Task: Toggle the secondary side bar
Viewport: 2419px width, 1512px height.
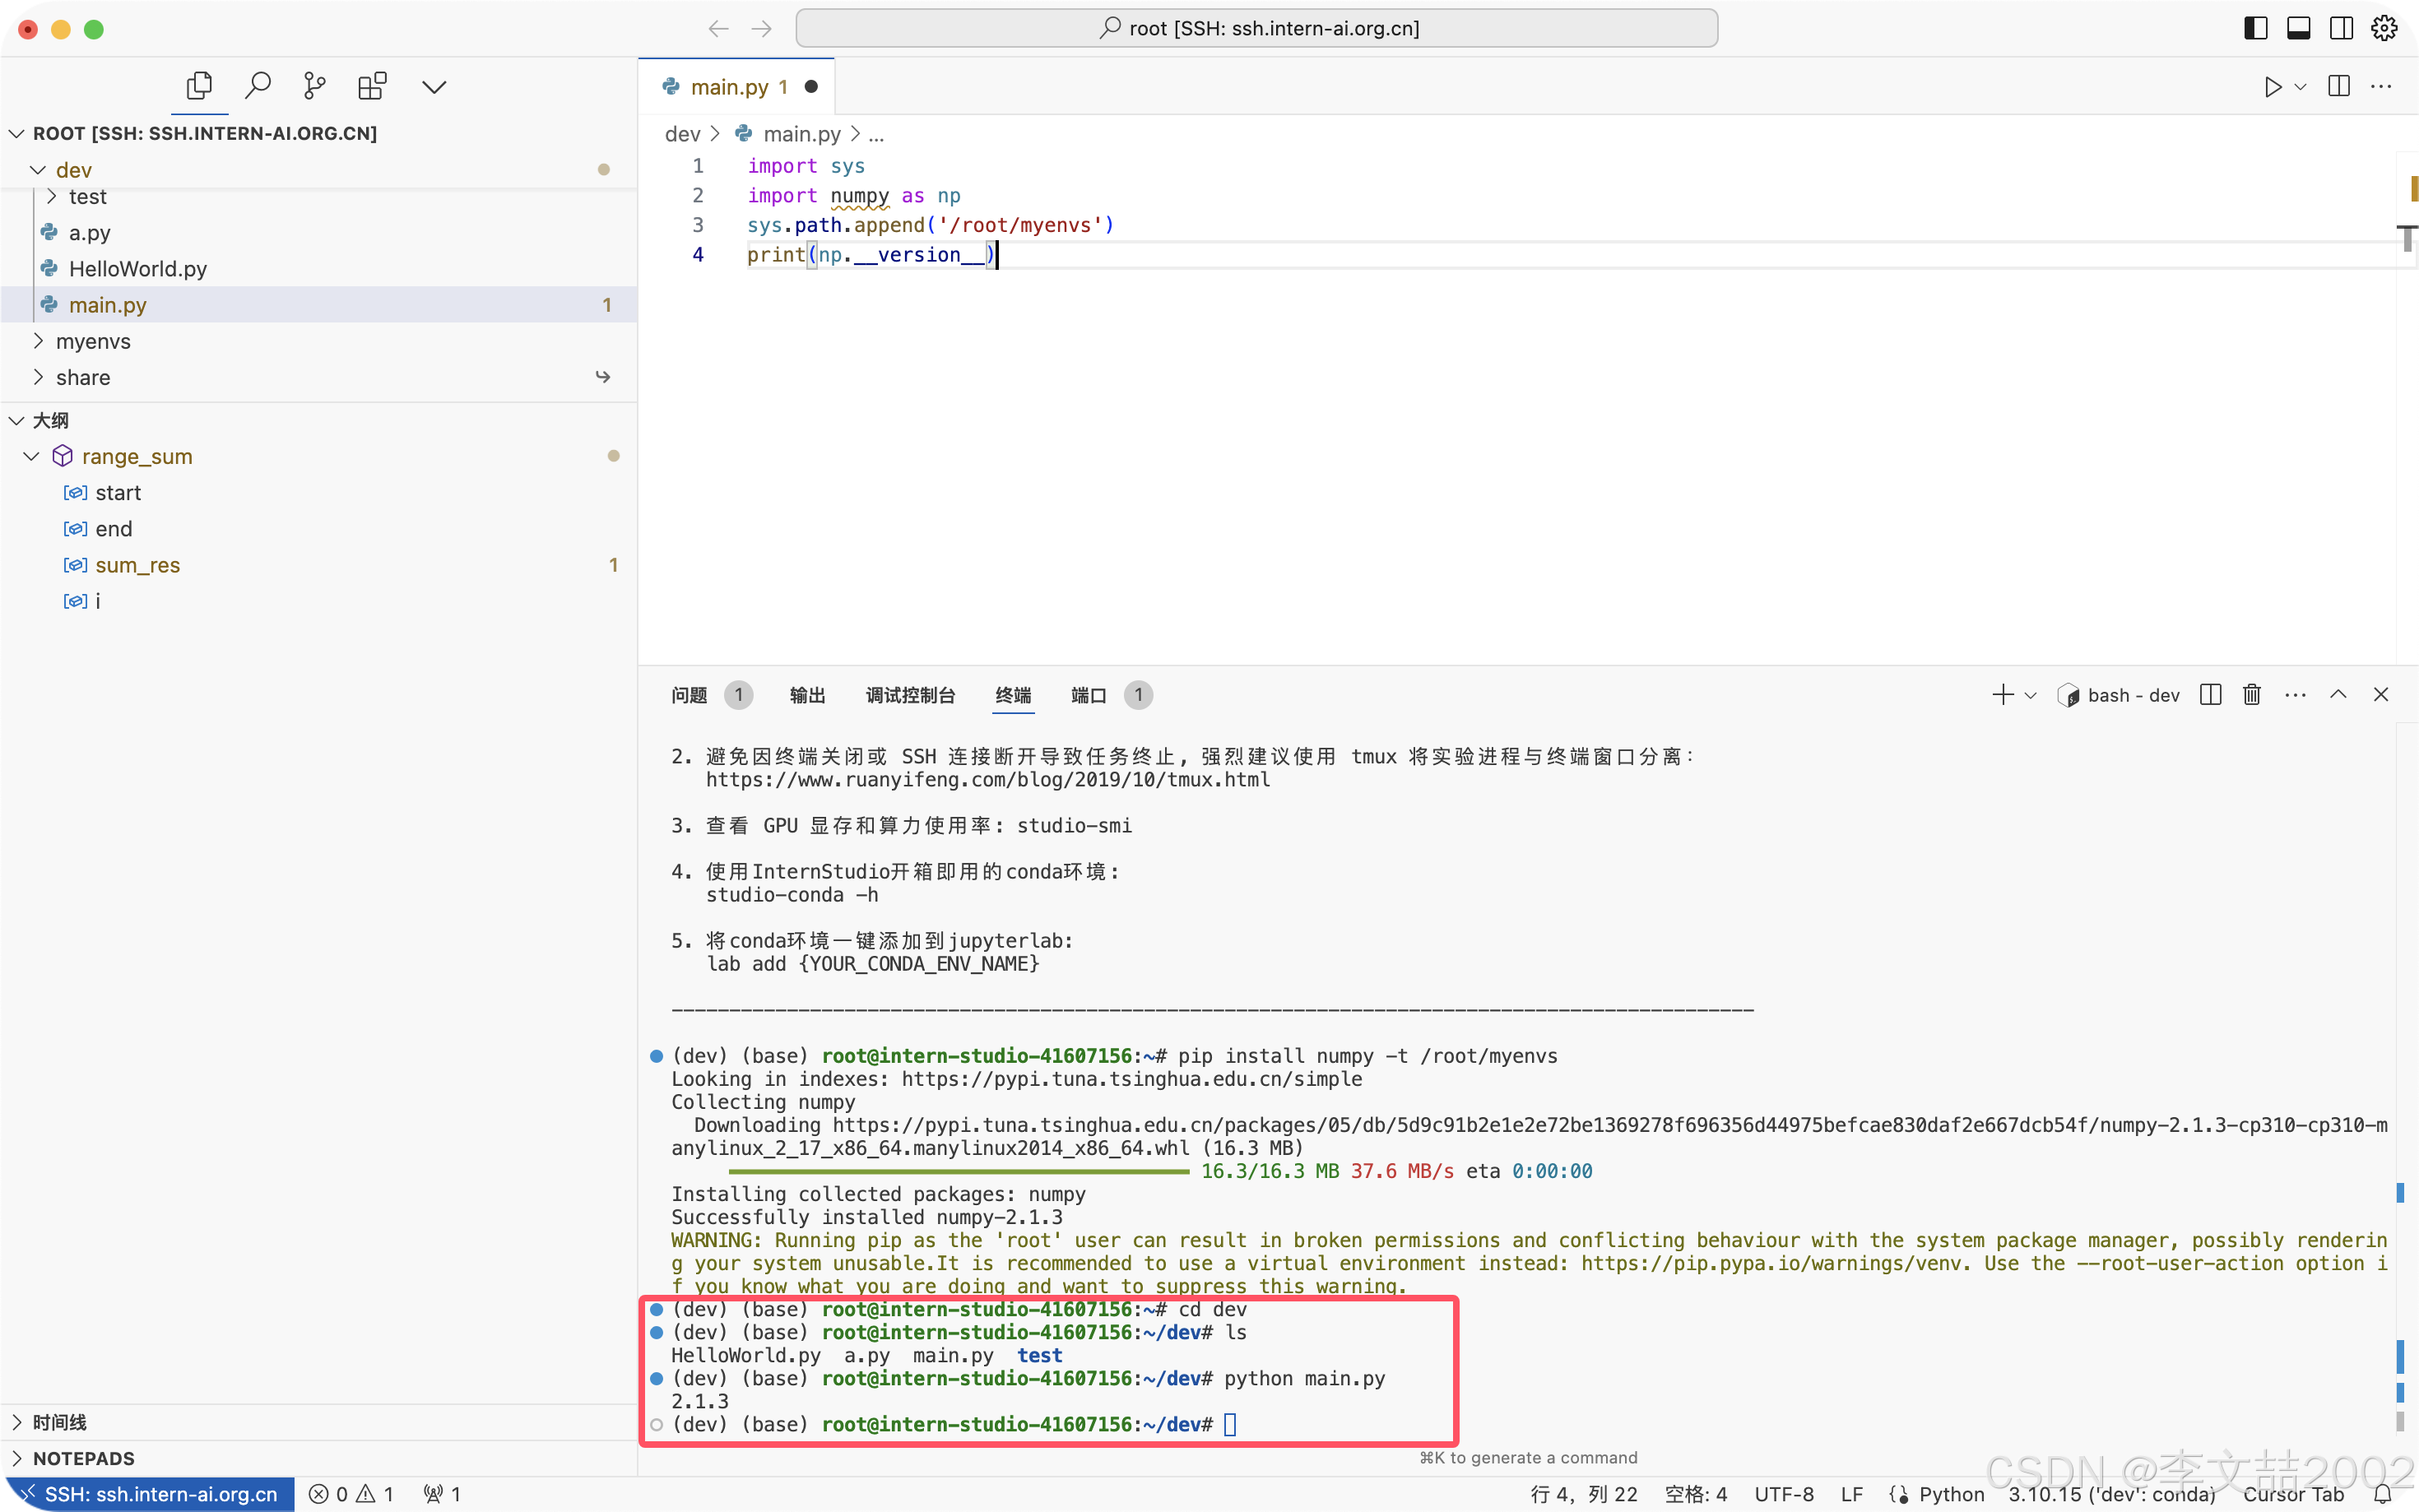Action: [2341, 28]
